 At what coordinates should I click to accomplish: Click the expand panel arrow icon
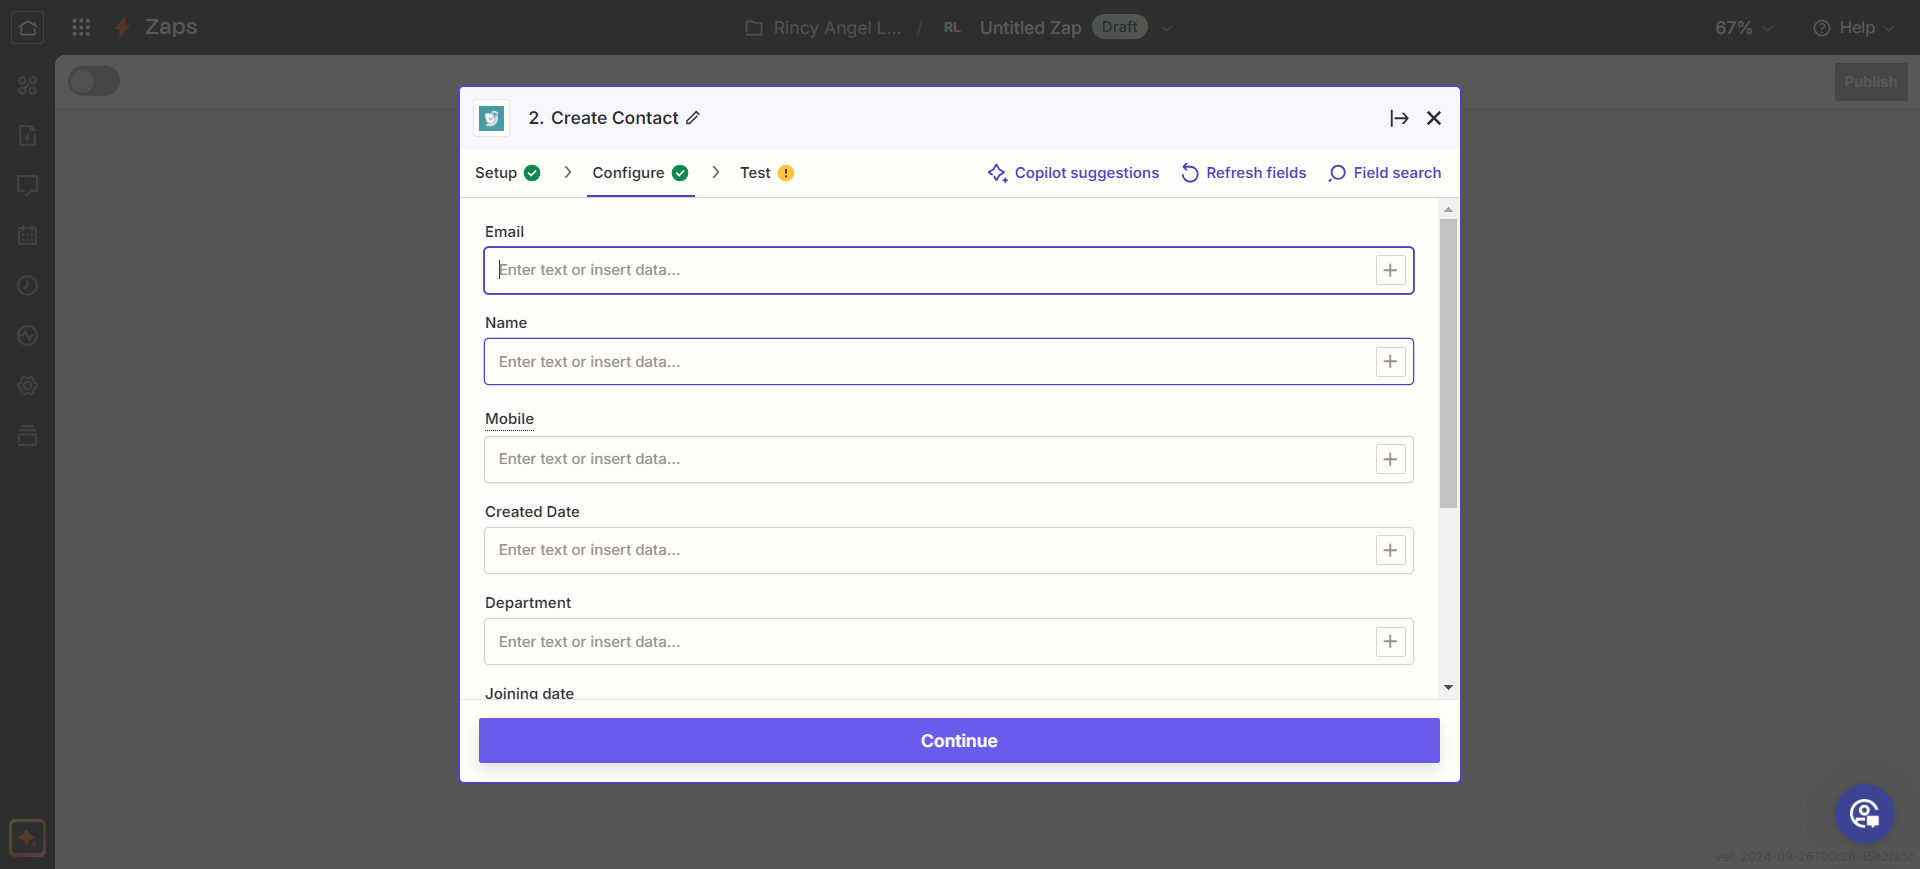point(1399,118)
